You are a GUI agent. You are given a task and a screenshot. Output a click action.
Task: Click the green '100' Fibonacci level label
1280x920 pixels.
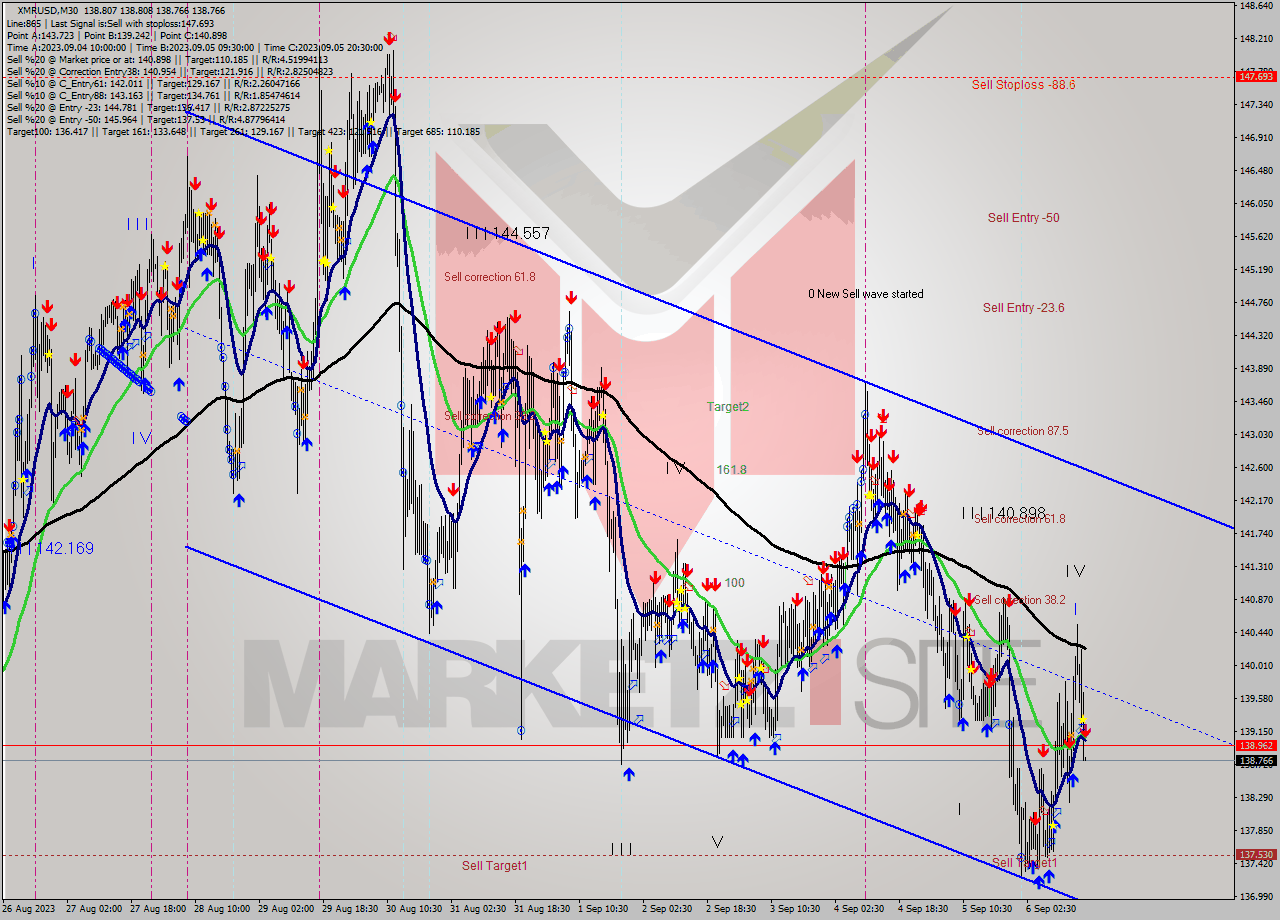735,583
